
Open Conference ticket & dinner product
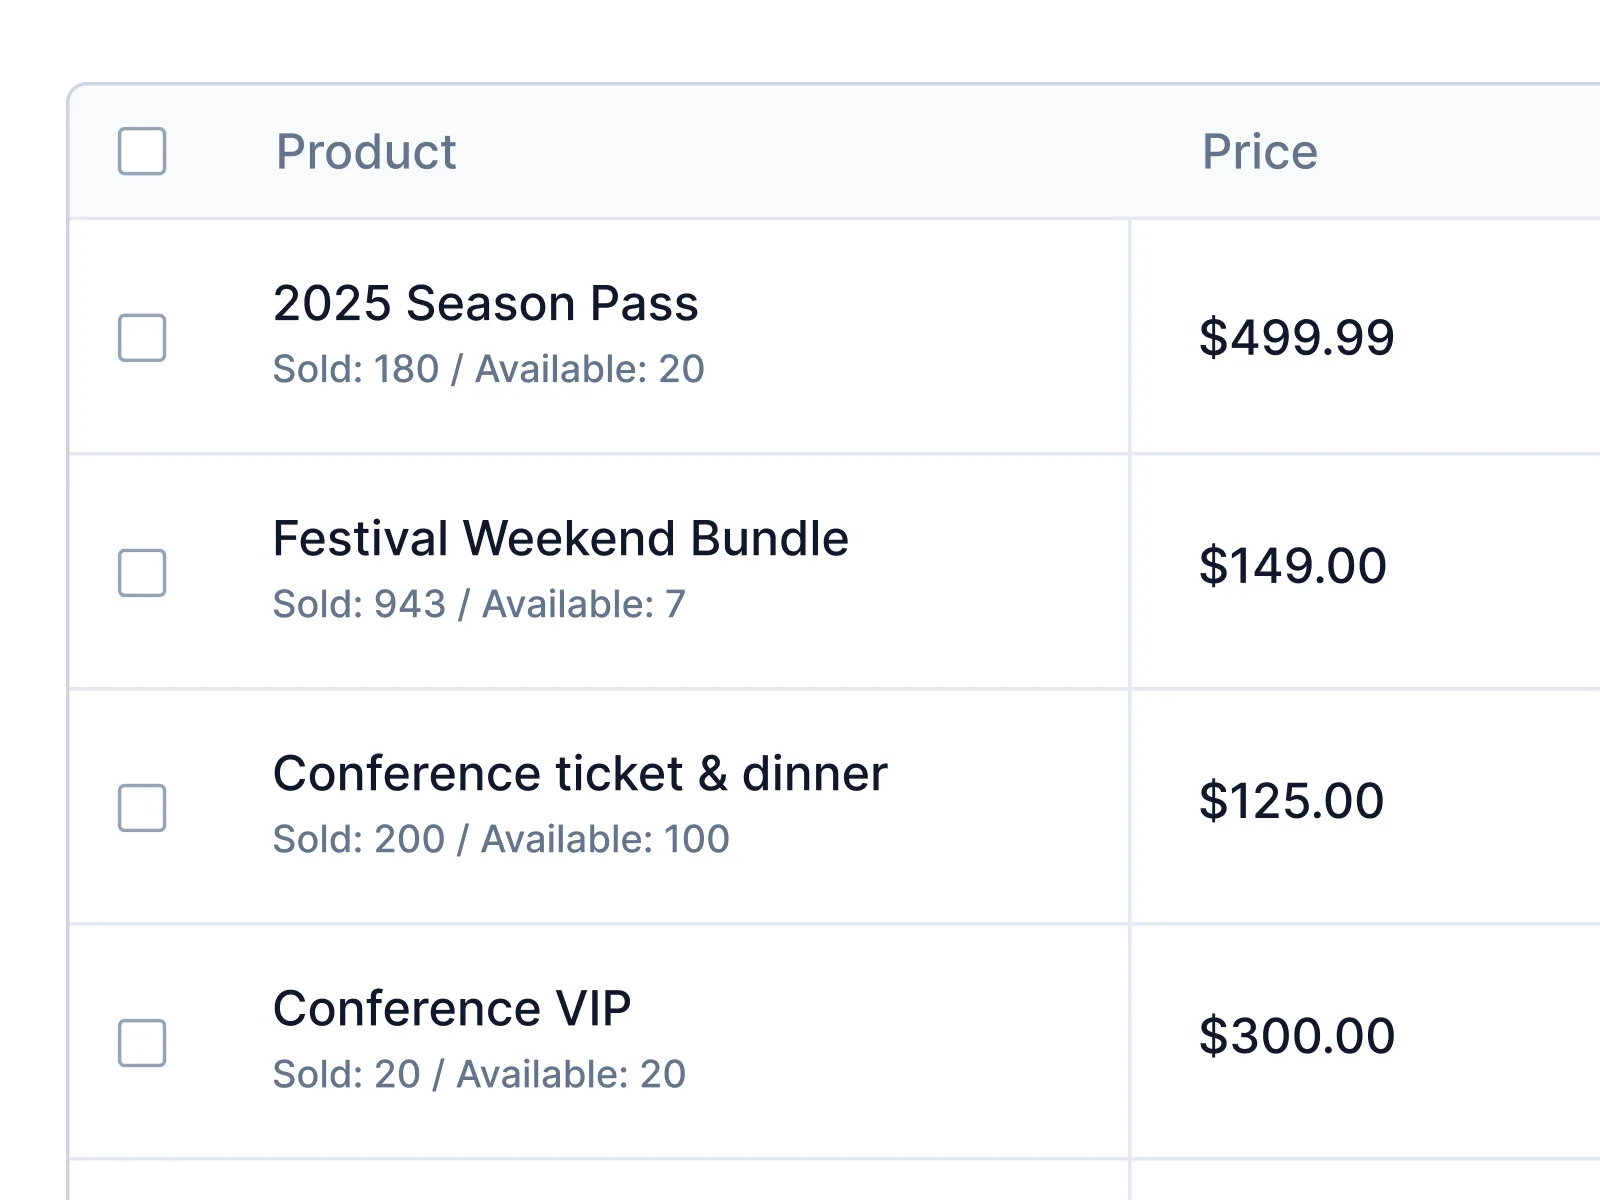click(580, 774)
